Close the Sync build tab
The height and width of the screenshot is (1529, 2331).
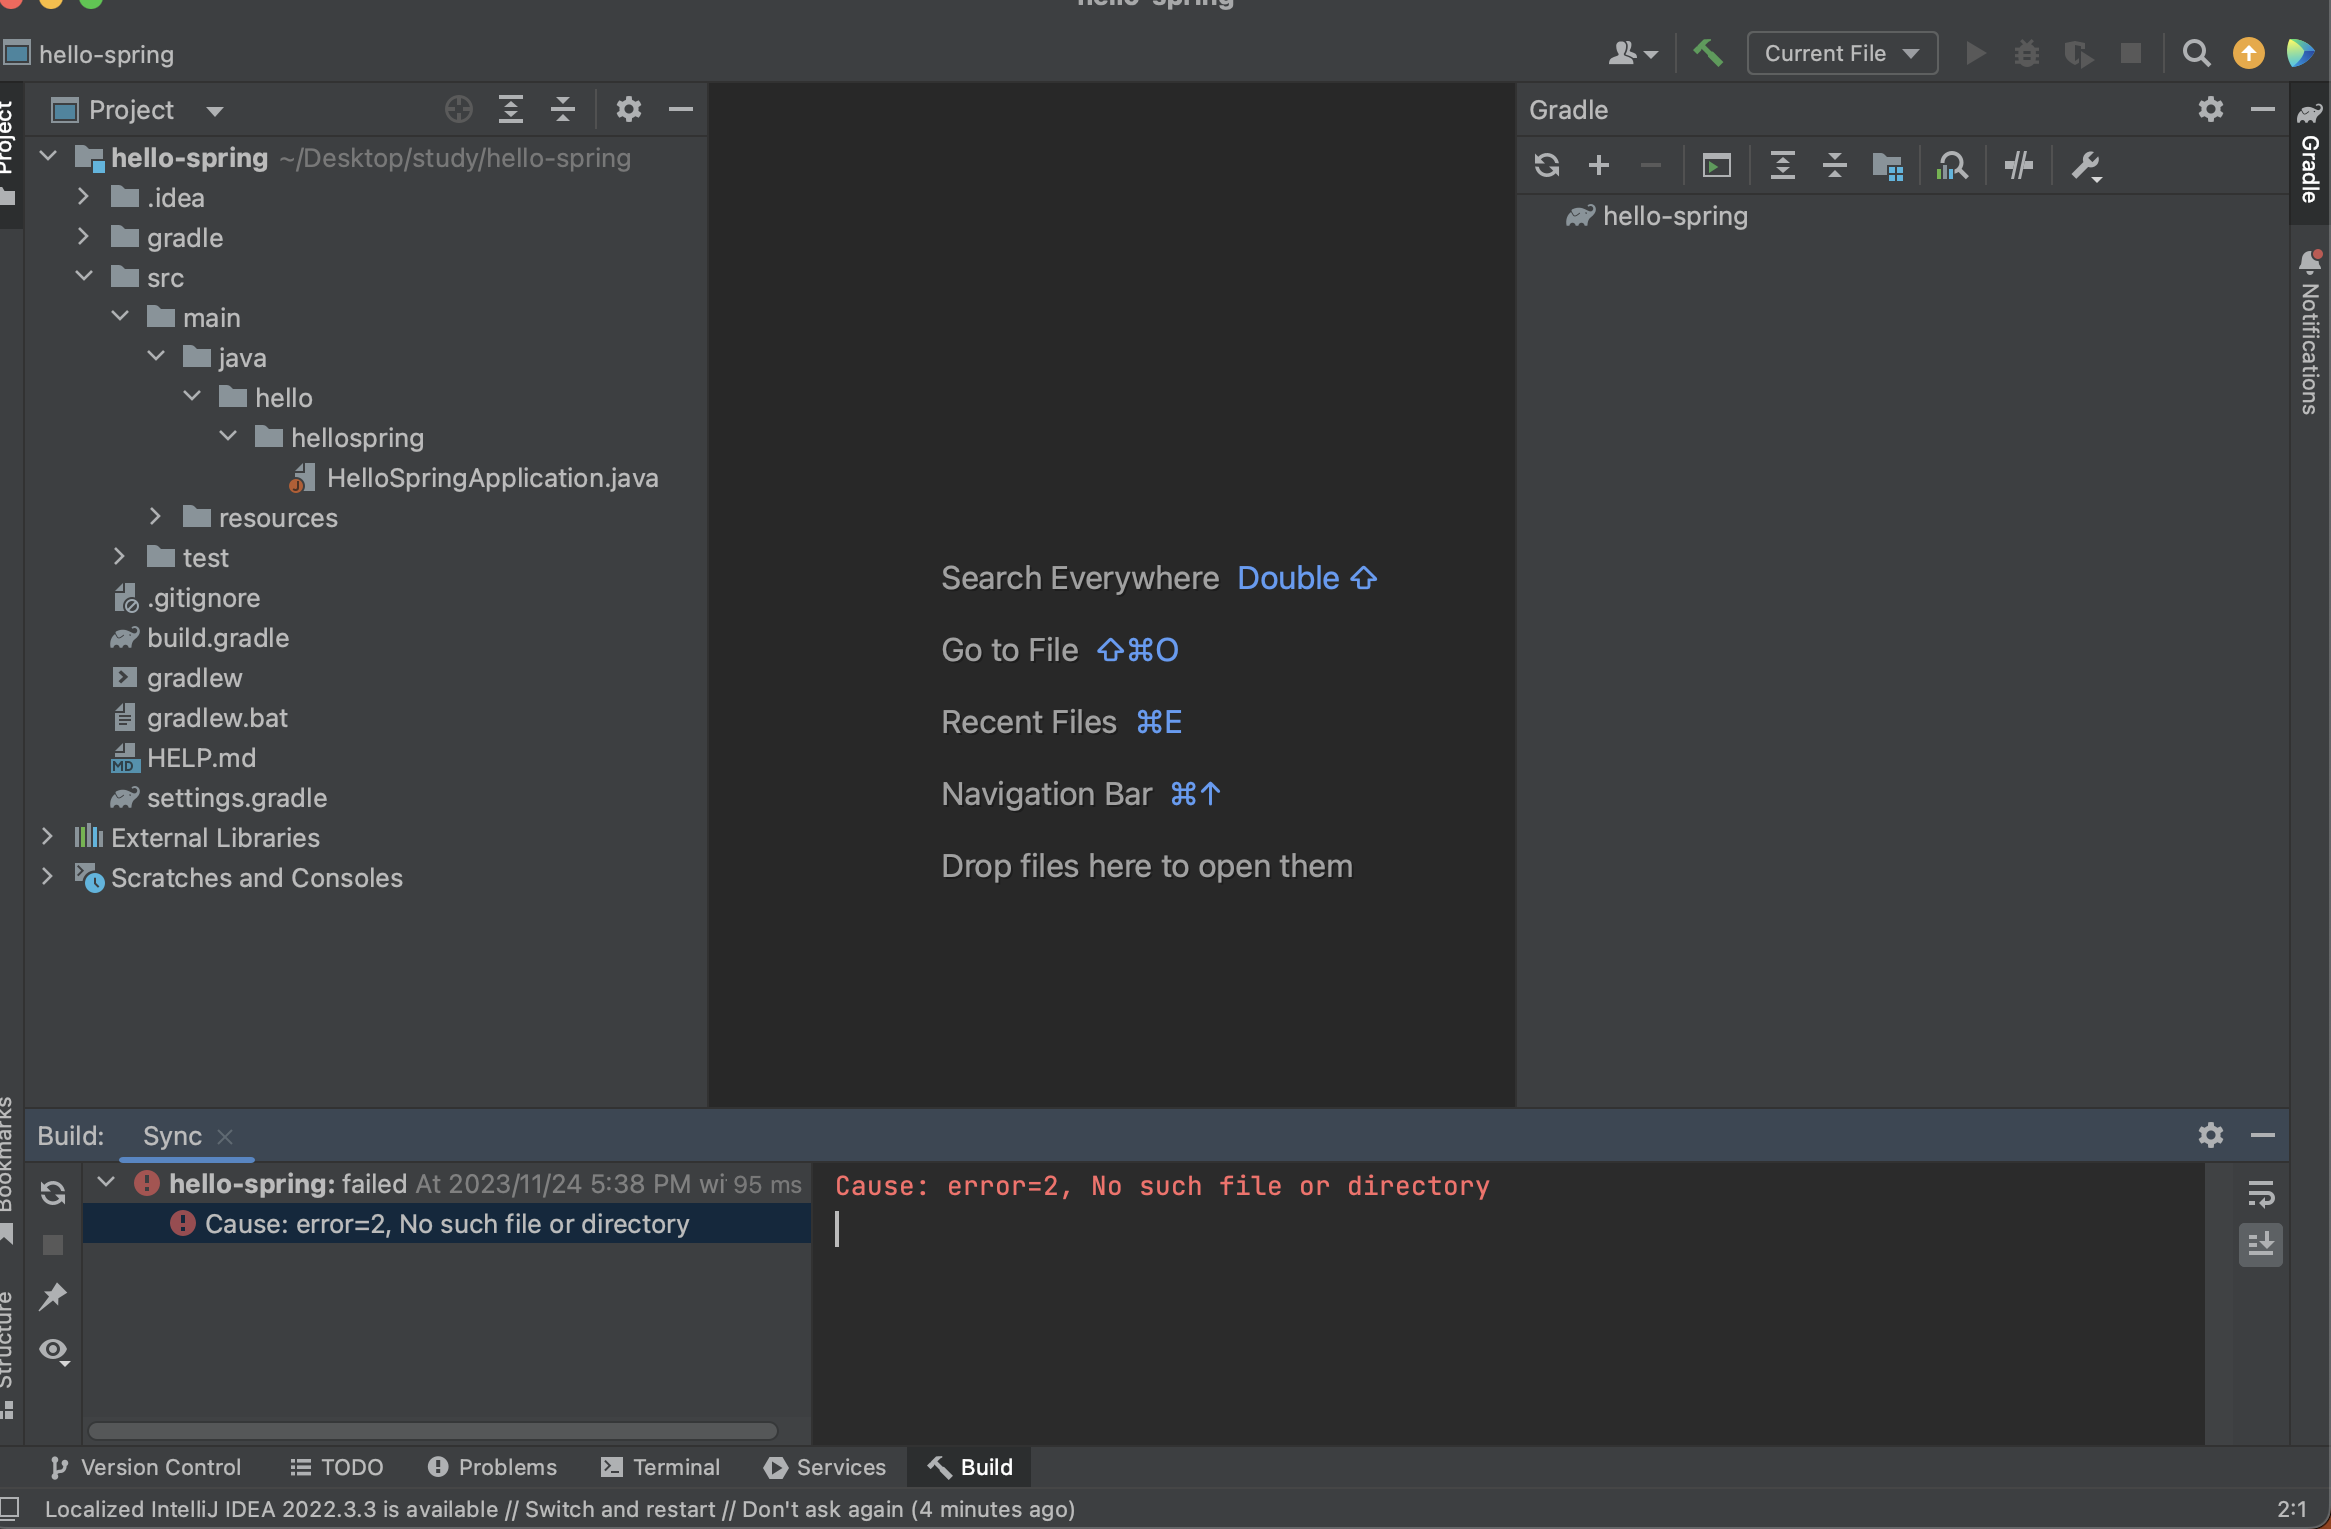225,1136
